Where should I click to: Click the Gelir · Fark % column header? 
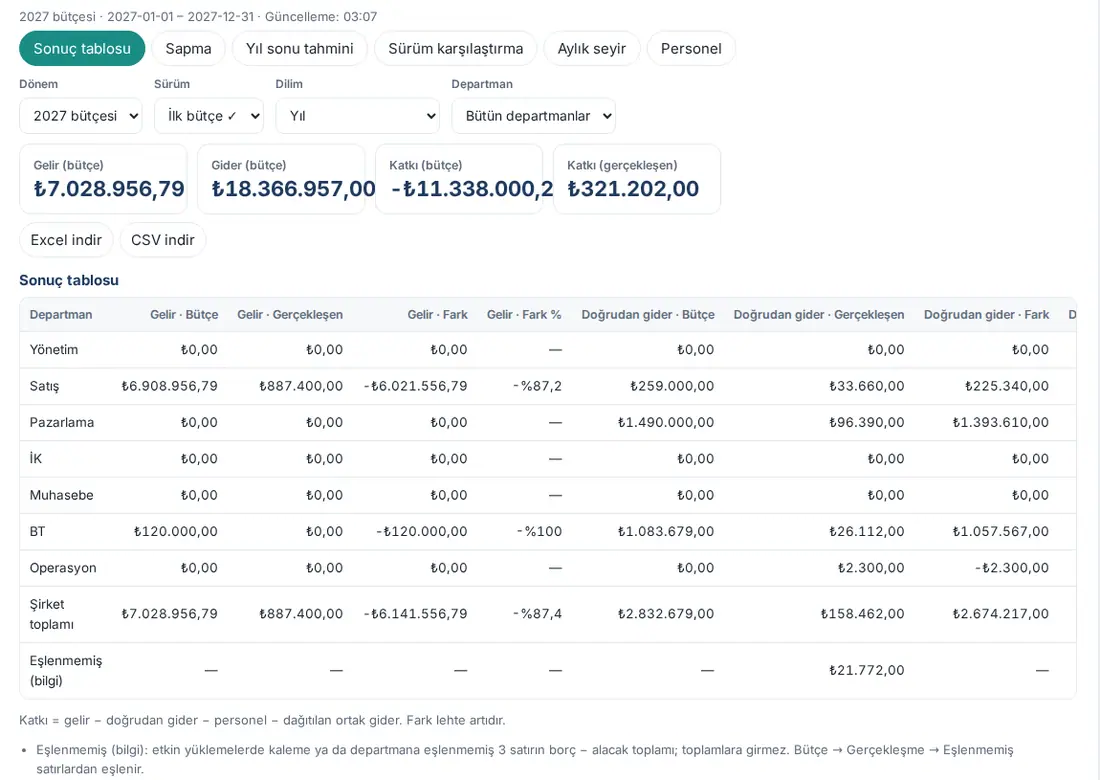524,314
